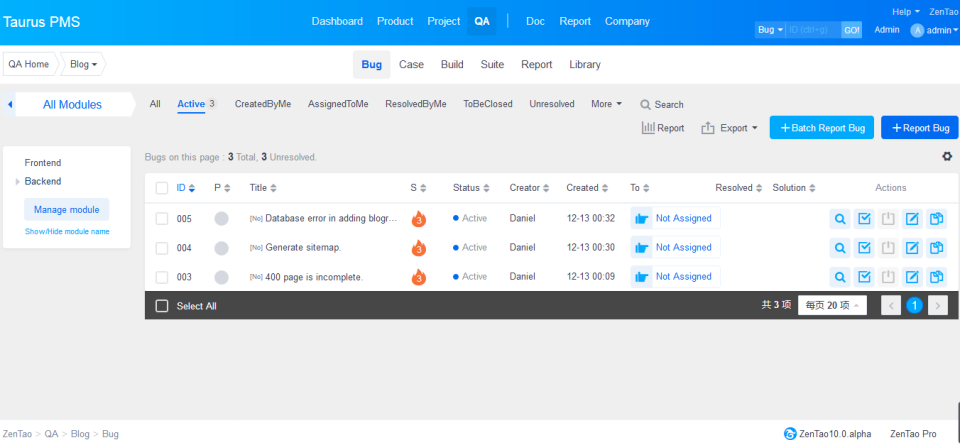Open the Dashboard menu item
The image size is (960, 445).
coord(337,21)
